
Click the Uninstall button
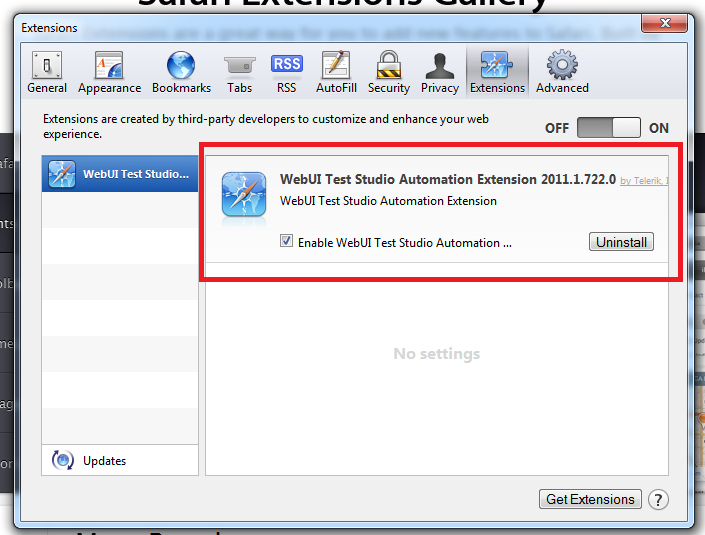621,242
